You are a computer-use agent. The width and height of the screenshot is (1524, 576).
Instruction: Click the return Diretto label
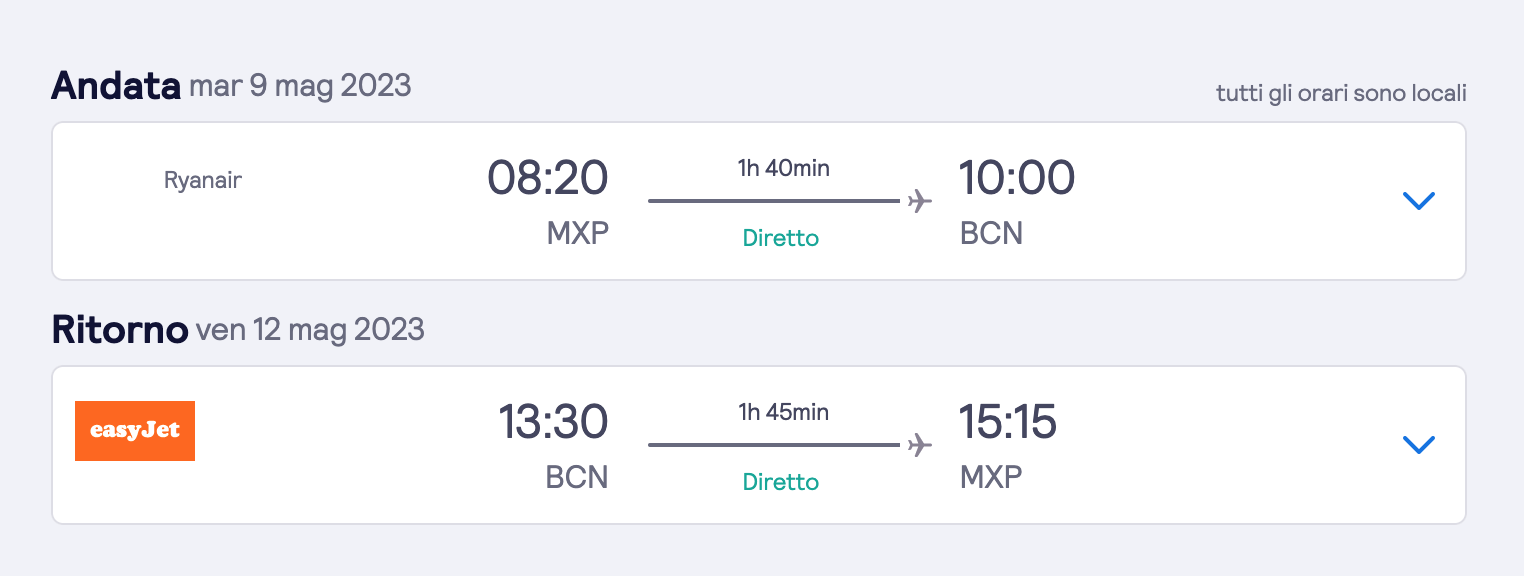[x=780, y=482]
